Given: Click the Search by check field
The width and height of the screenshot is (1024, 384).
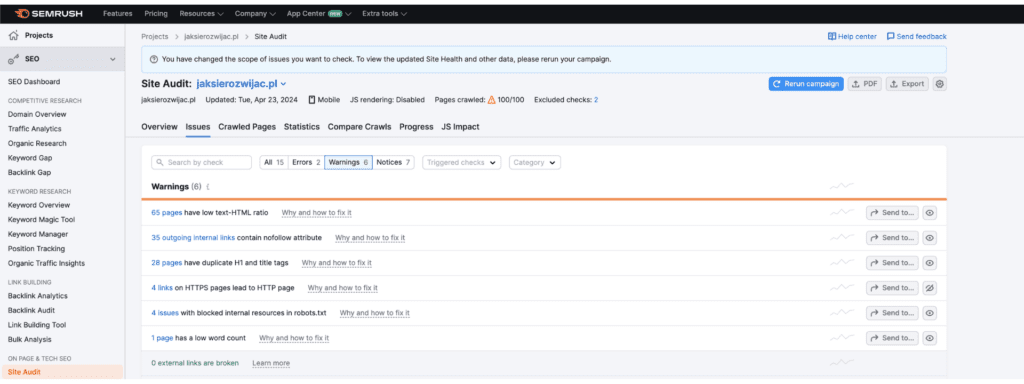Looking at the screenshot, I should pos(201,163).
